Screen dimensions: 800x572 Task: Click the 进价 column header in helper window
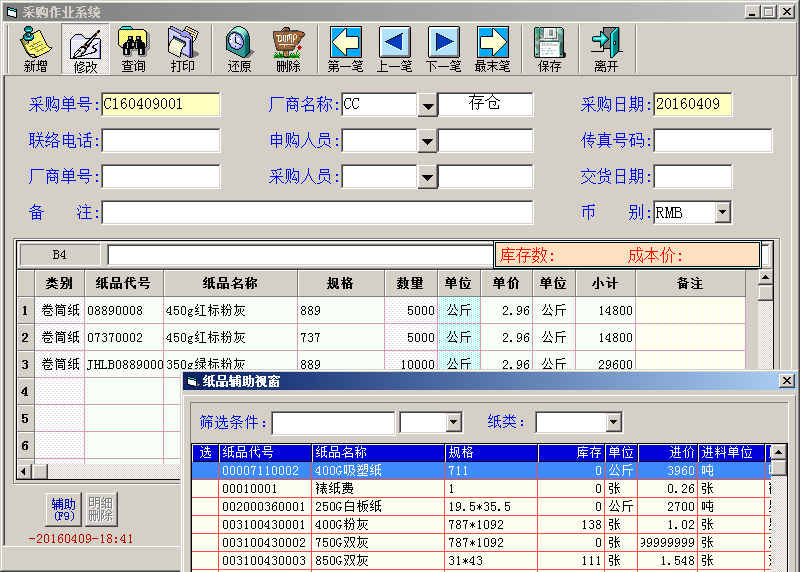(668, 453)
